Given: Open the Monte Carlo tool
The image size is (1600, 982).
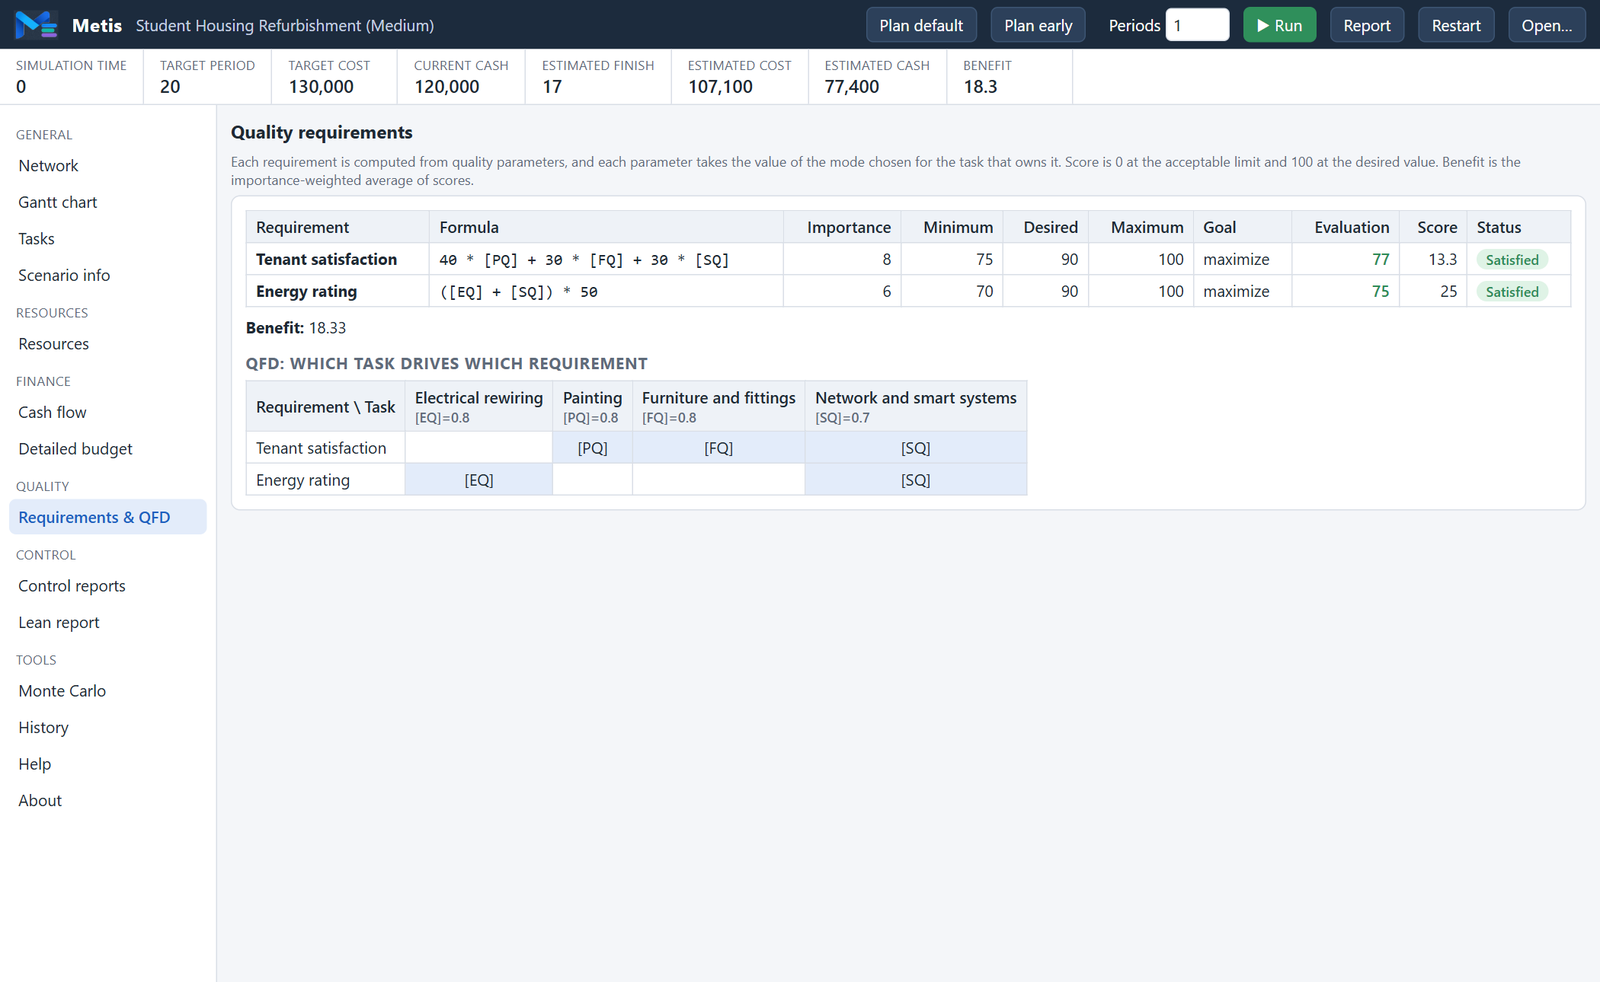Looking at the screenshot, I should coord(108,691).
